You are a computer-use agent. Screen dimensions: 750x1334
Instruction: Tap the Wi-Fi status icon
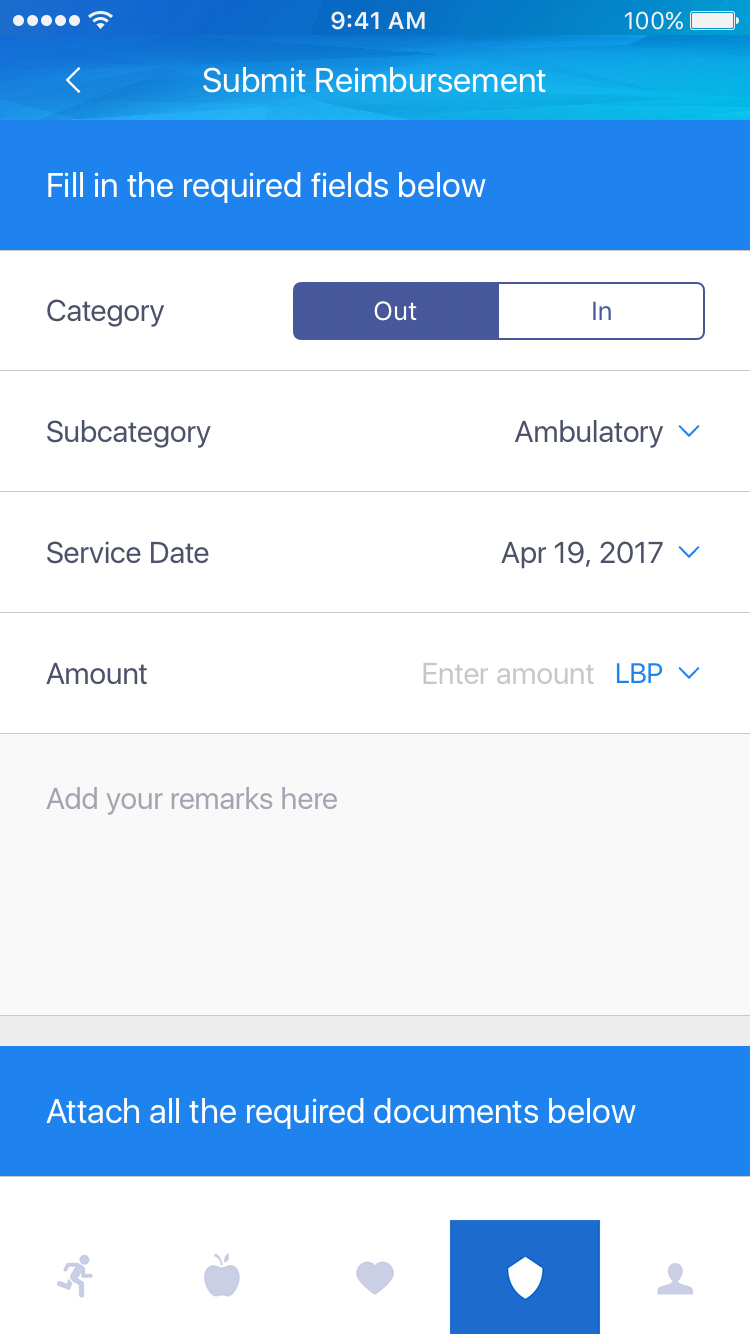click(100, 20)
